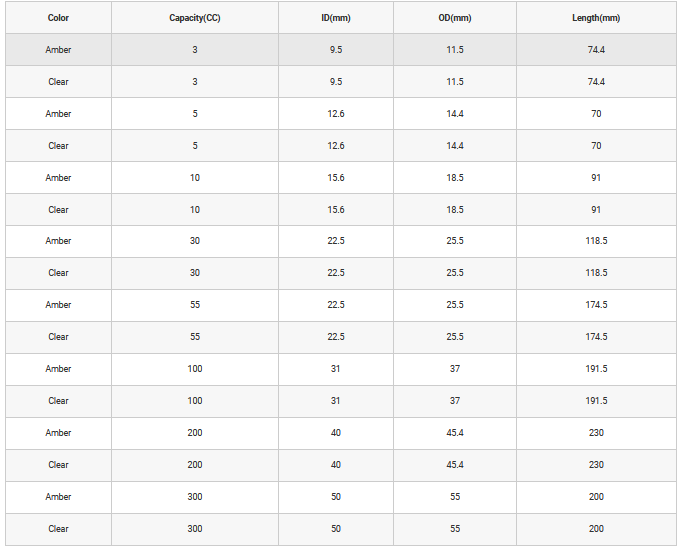This screenshot has width=680, height=551.
Task: Select capacity 55 in the Amber row
Action: point(194,305)
